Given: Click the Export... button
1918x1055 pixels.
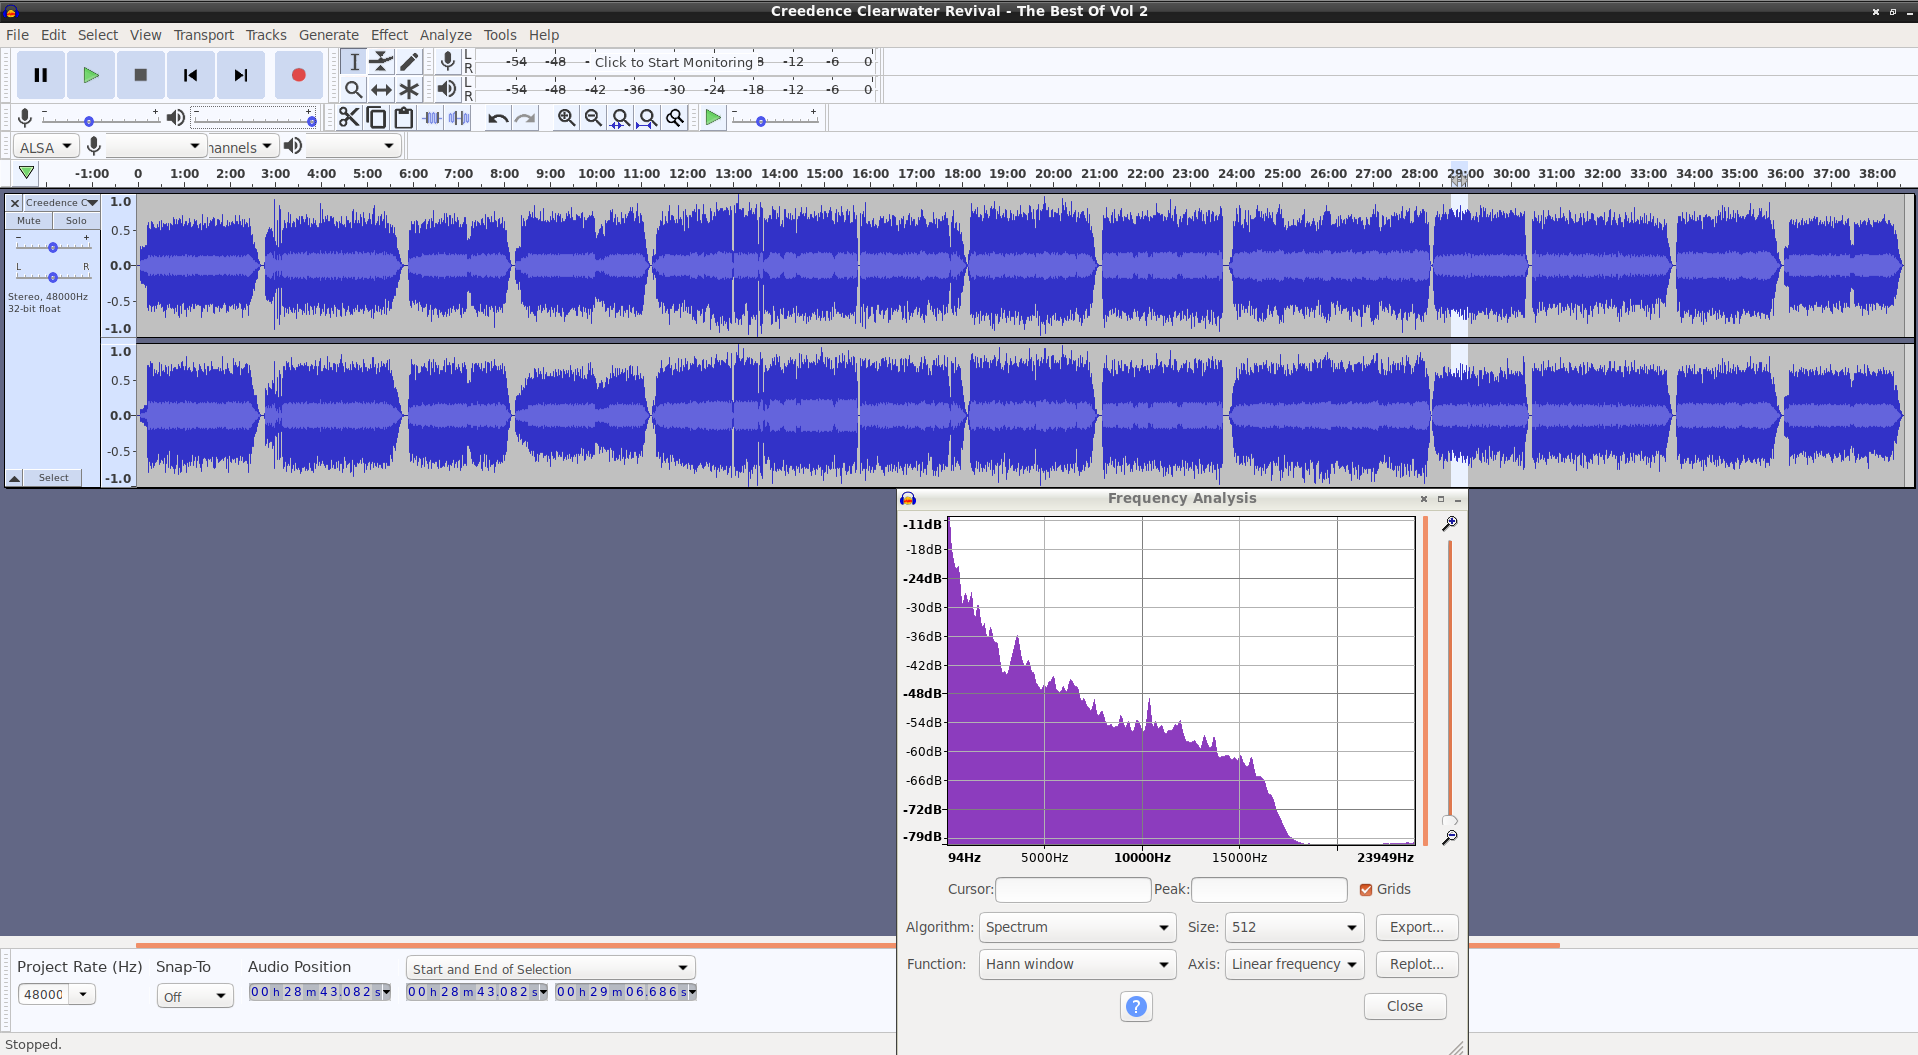Looking at the screenshot, I should tap(1417, 927).
